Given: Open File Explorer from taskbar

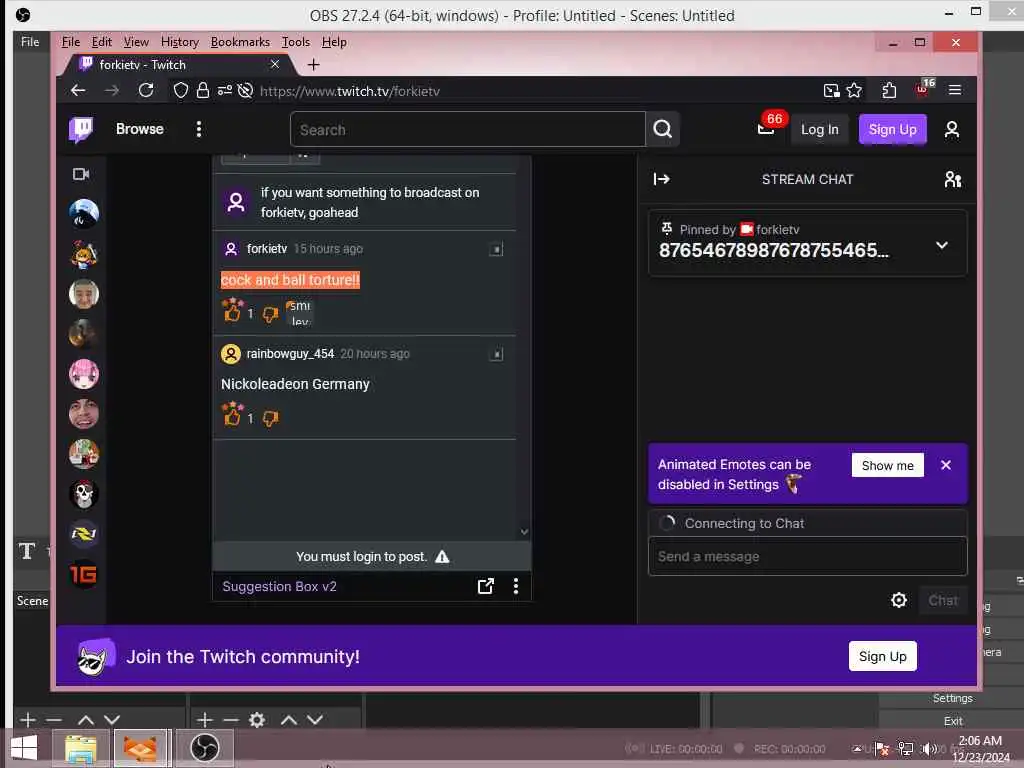Looking at the screenshot, I should pyautogui.click(x=80, y=748).
